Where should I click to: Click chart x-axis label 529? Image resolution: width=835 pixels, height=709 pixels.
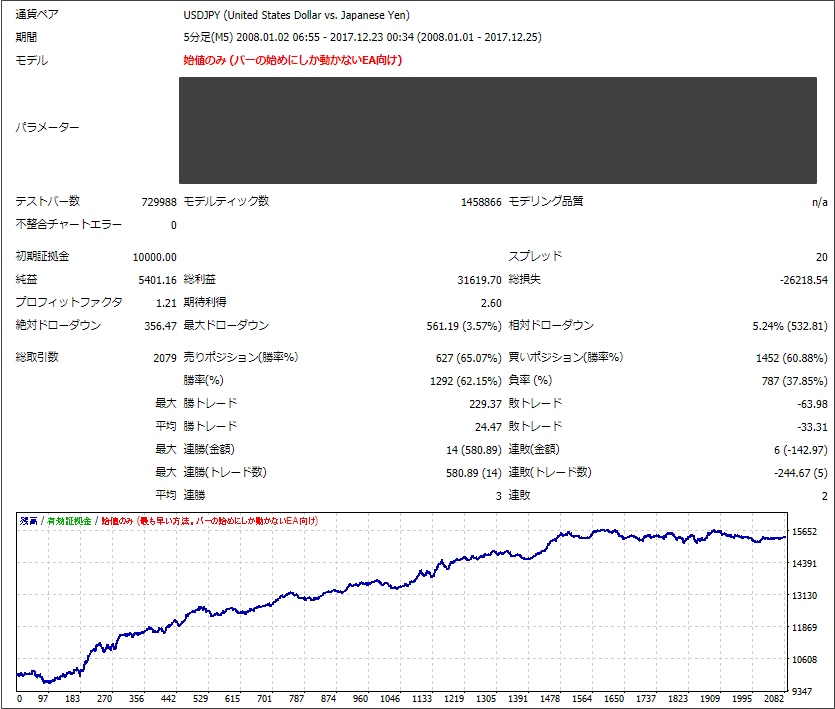pos(200,698)
